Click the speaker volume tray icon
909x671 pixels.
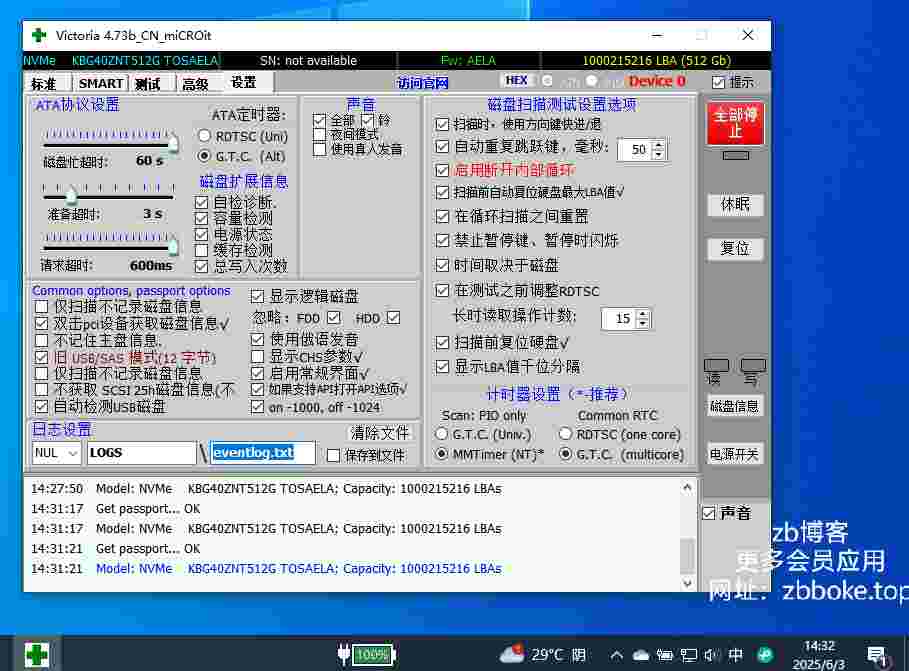point(711,655)
